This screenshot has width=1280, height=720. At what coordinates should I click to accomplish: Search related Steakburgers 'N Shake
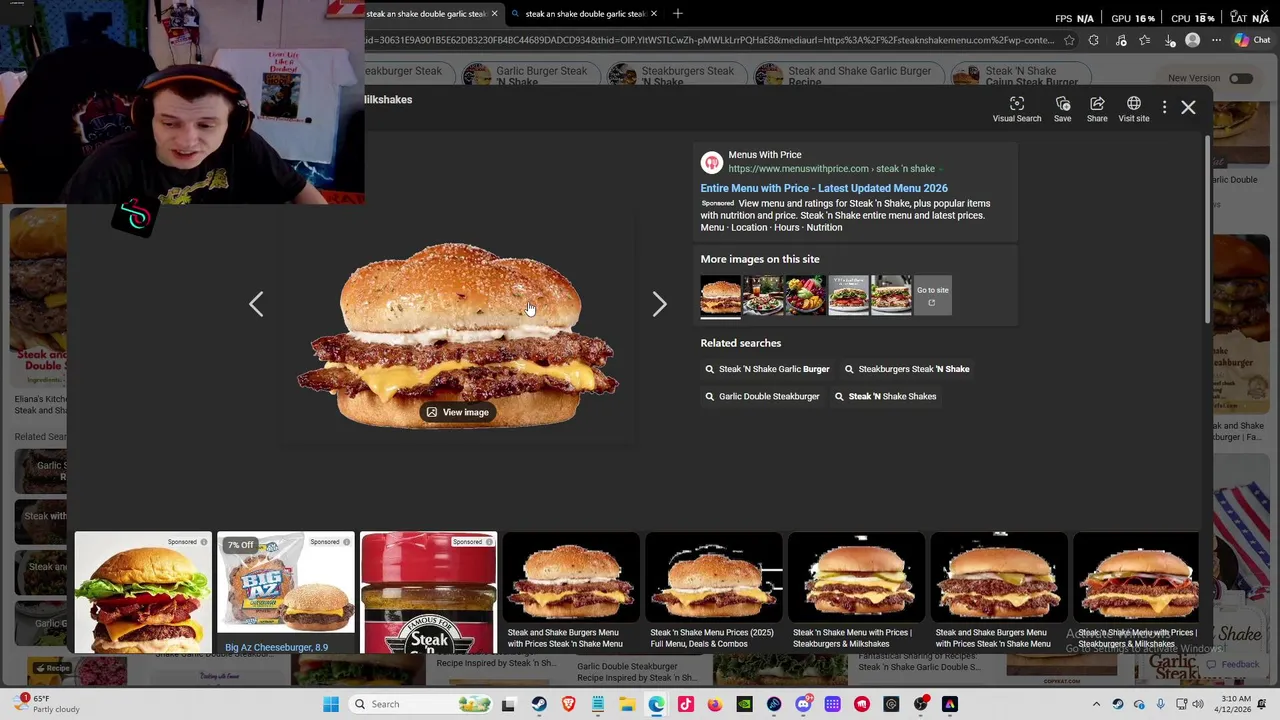pyautogui.click(x=907, y=369)
